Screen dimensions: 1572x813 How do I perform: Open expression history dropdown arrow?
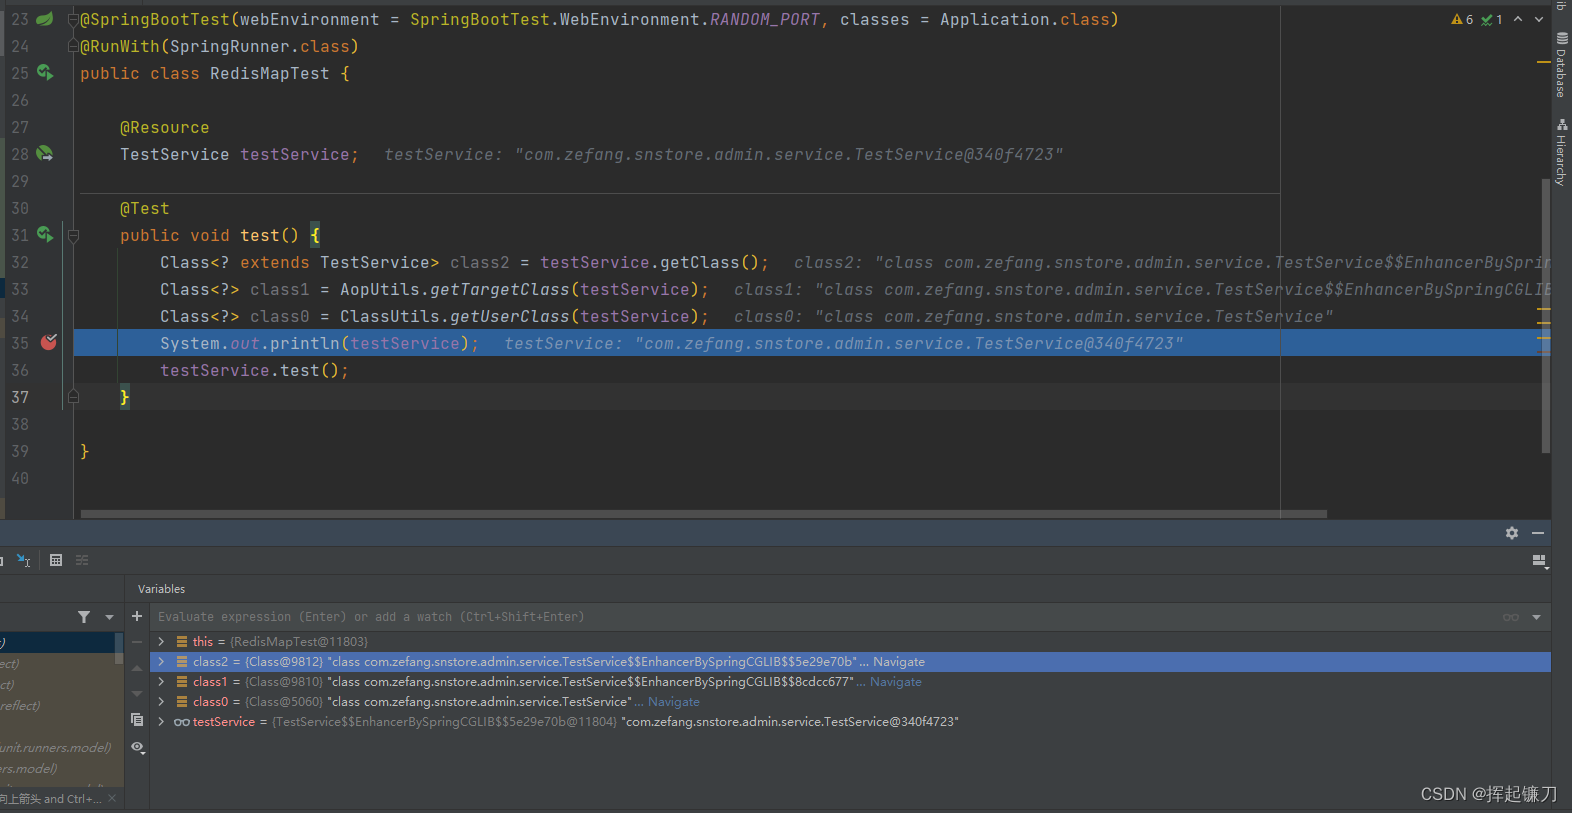tap(1536, 617)
